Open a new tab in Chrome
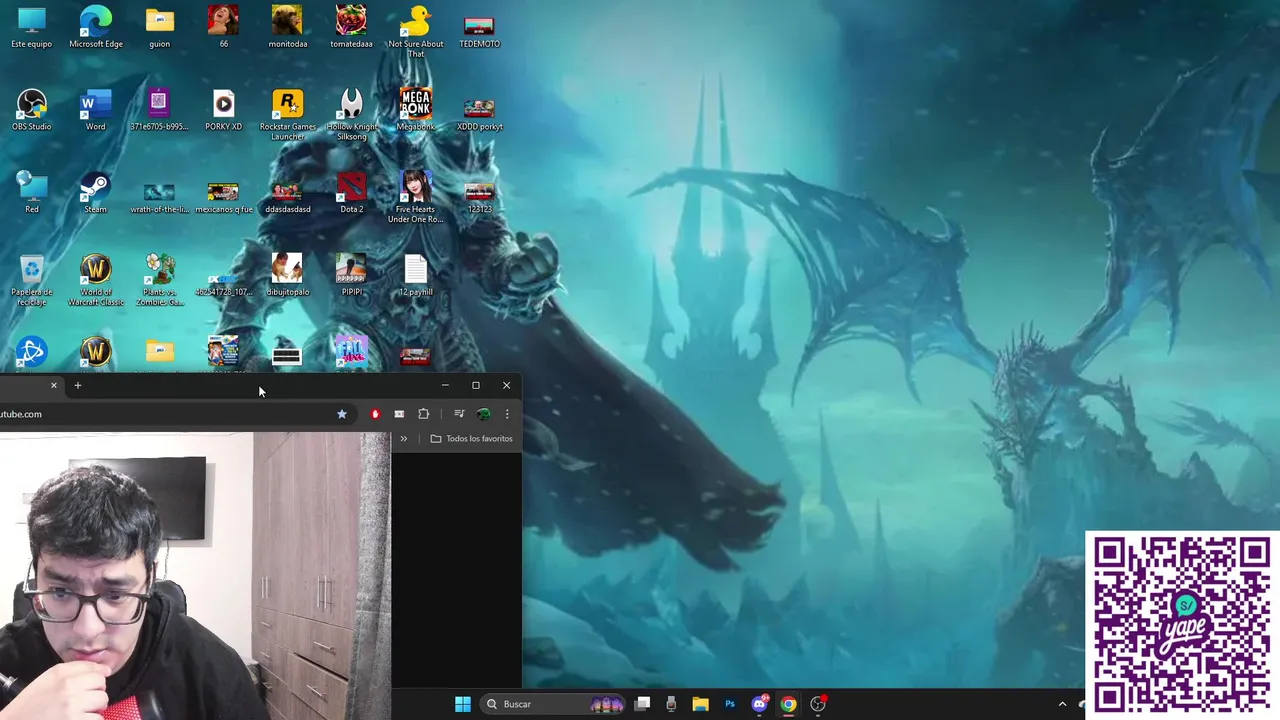This screenshot has height=720, width=1280. [78, 385]
